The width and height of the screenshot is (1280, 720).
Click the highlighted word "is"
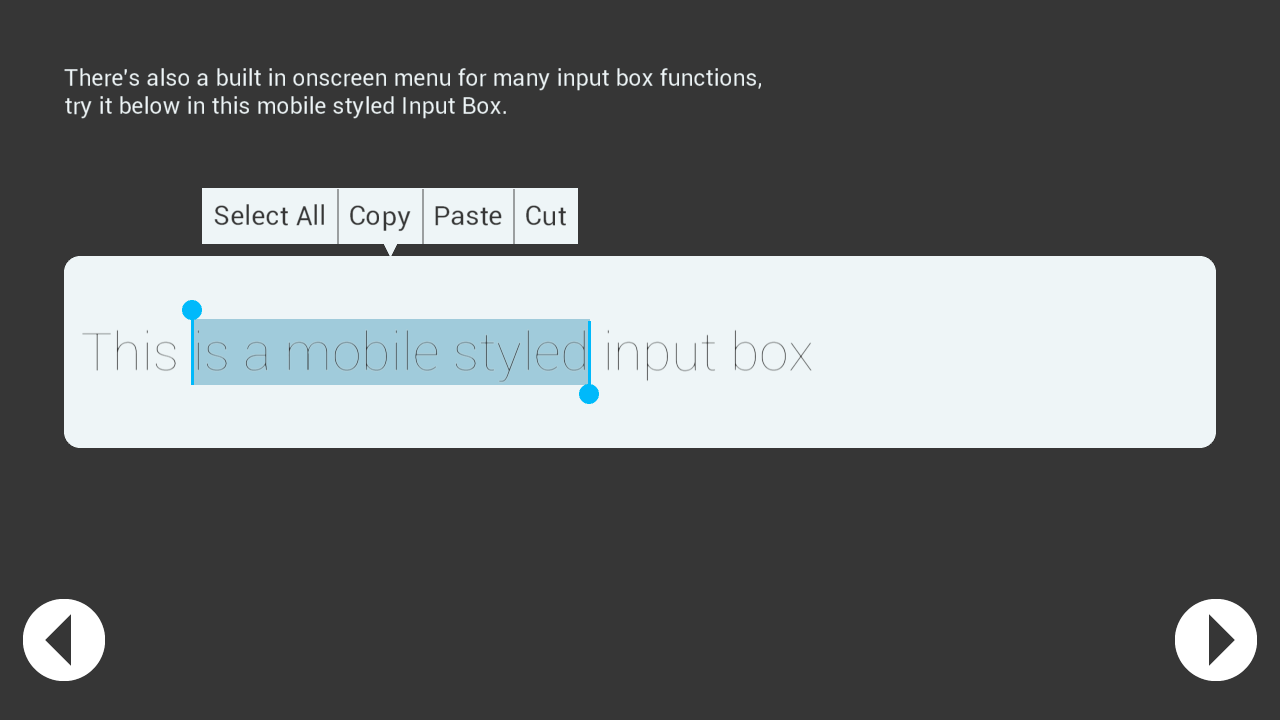212,352
